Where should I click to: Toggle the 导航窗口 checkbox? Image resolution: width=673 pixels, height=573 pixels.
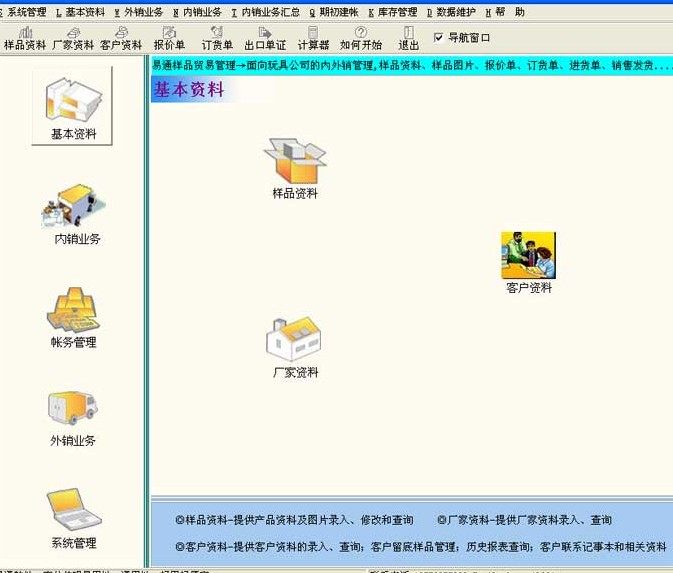[439, 38]
